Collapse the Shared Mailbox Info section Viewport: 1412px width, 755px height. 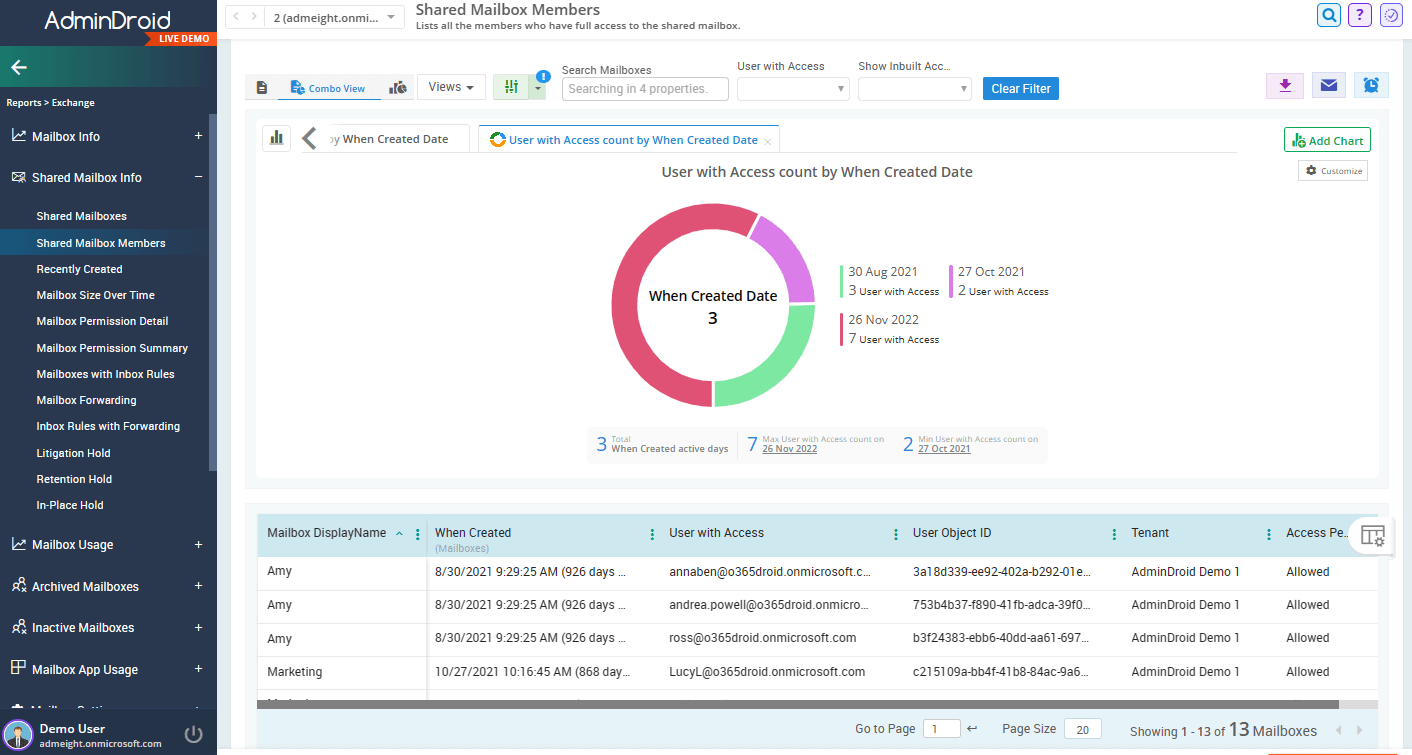point(198,177)
